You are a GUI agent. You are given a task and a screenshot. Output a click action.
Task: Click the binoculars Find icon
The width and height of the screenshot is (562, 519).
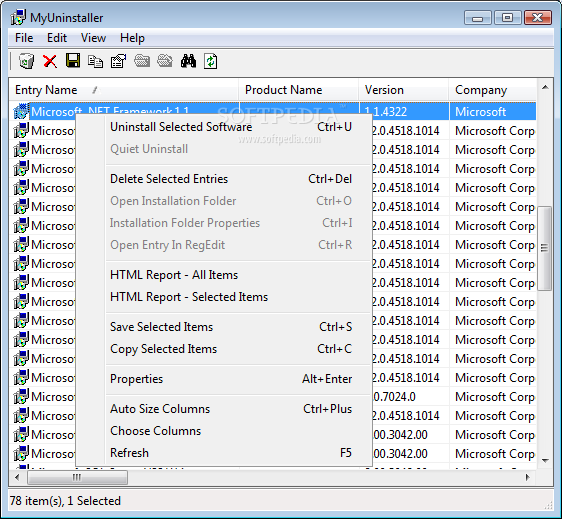(x=188, y=61)
